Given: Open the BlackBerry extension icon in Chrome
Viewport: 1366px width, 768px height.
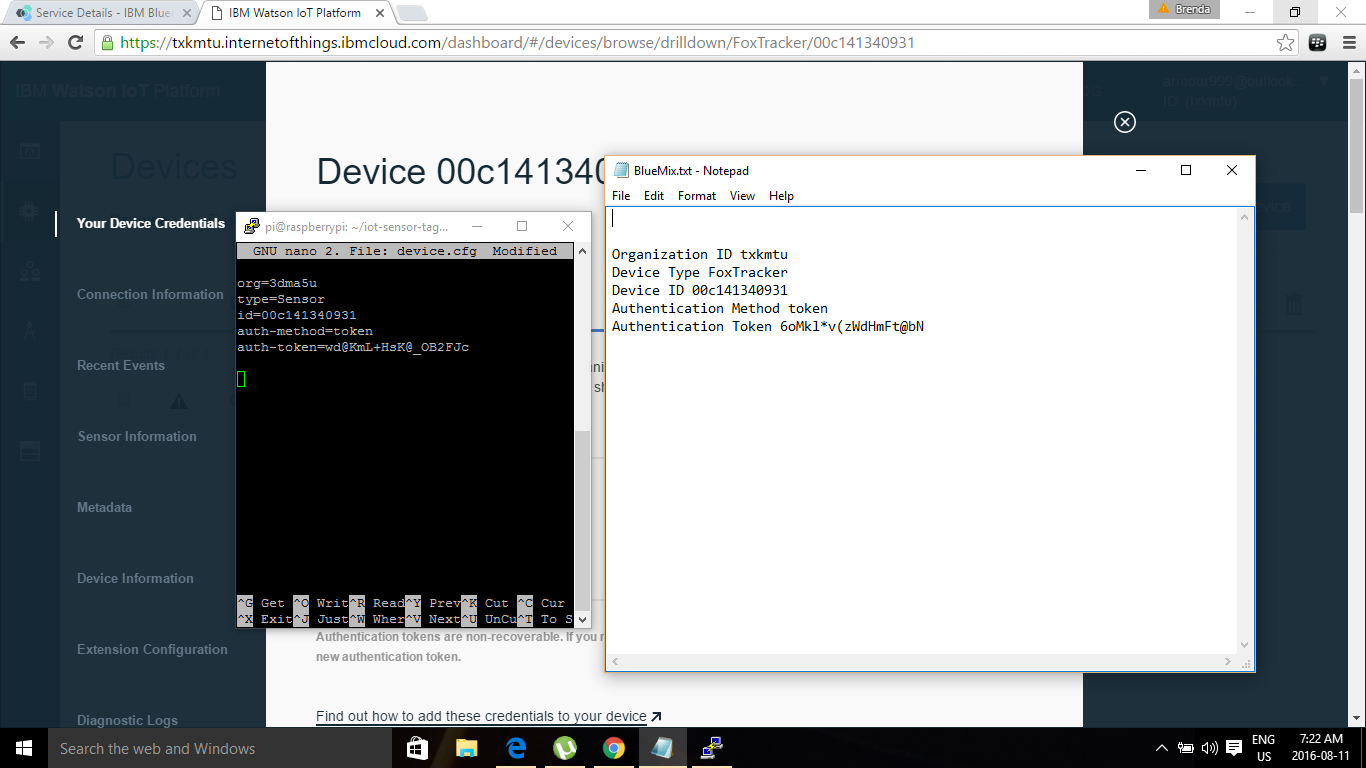Looking at the screenshot, I should pyautogui.click(x=1317, y=43).
